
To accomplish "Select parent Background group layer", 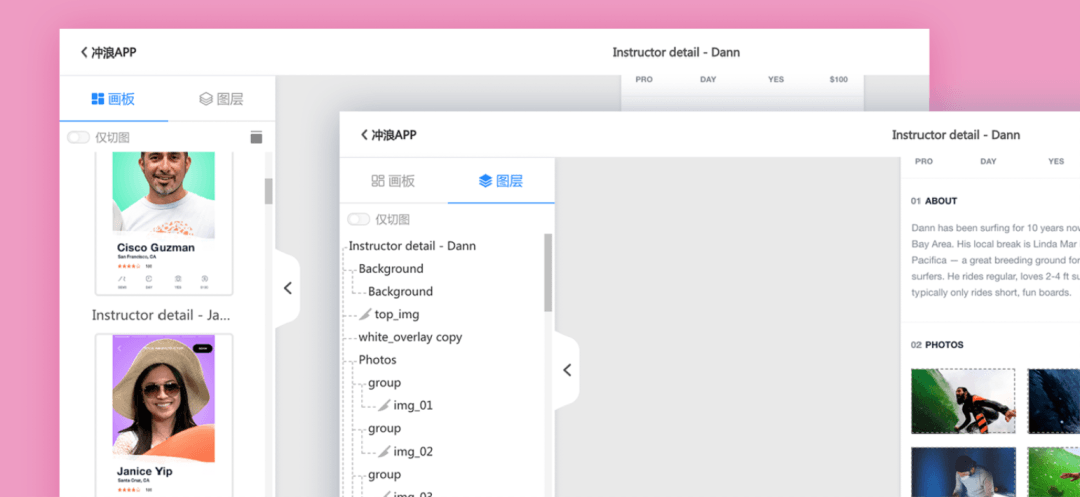I will coord(391,268).
